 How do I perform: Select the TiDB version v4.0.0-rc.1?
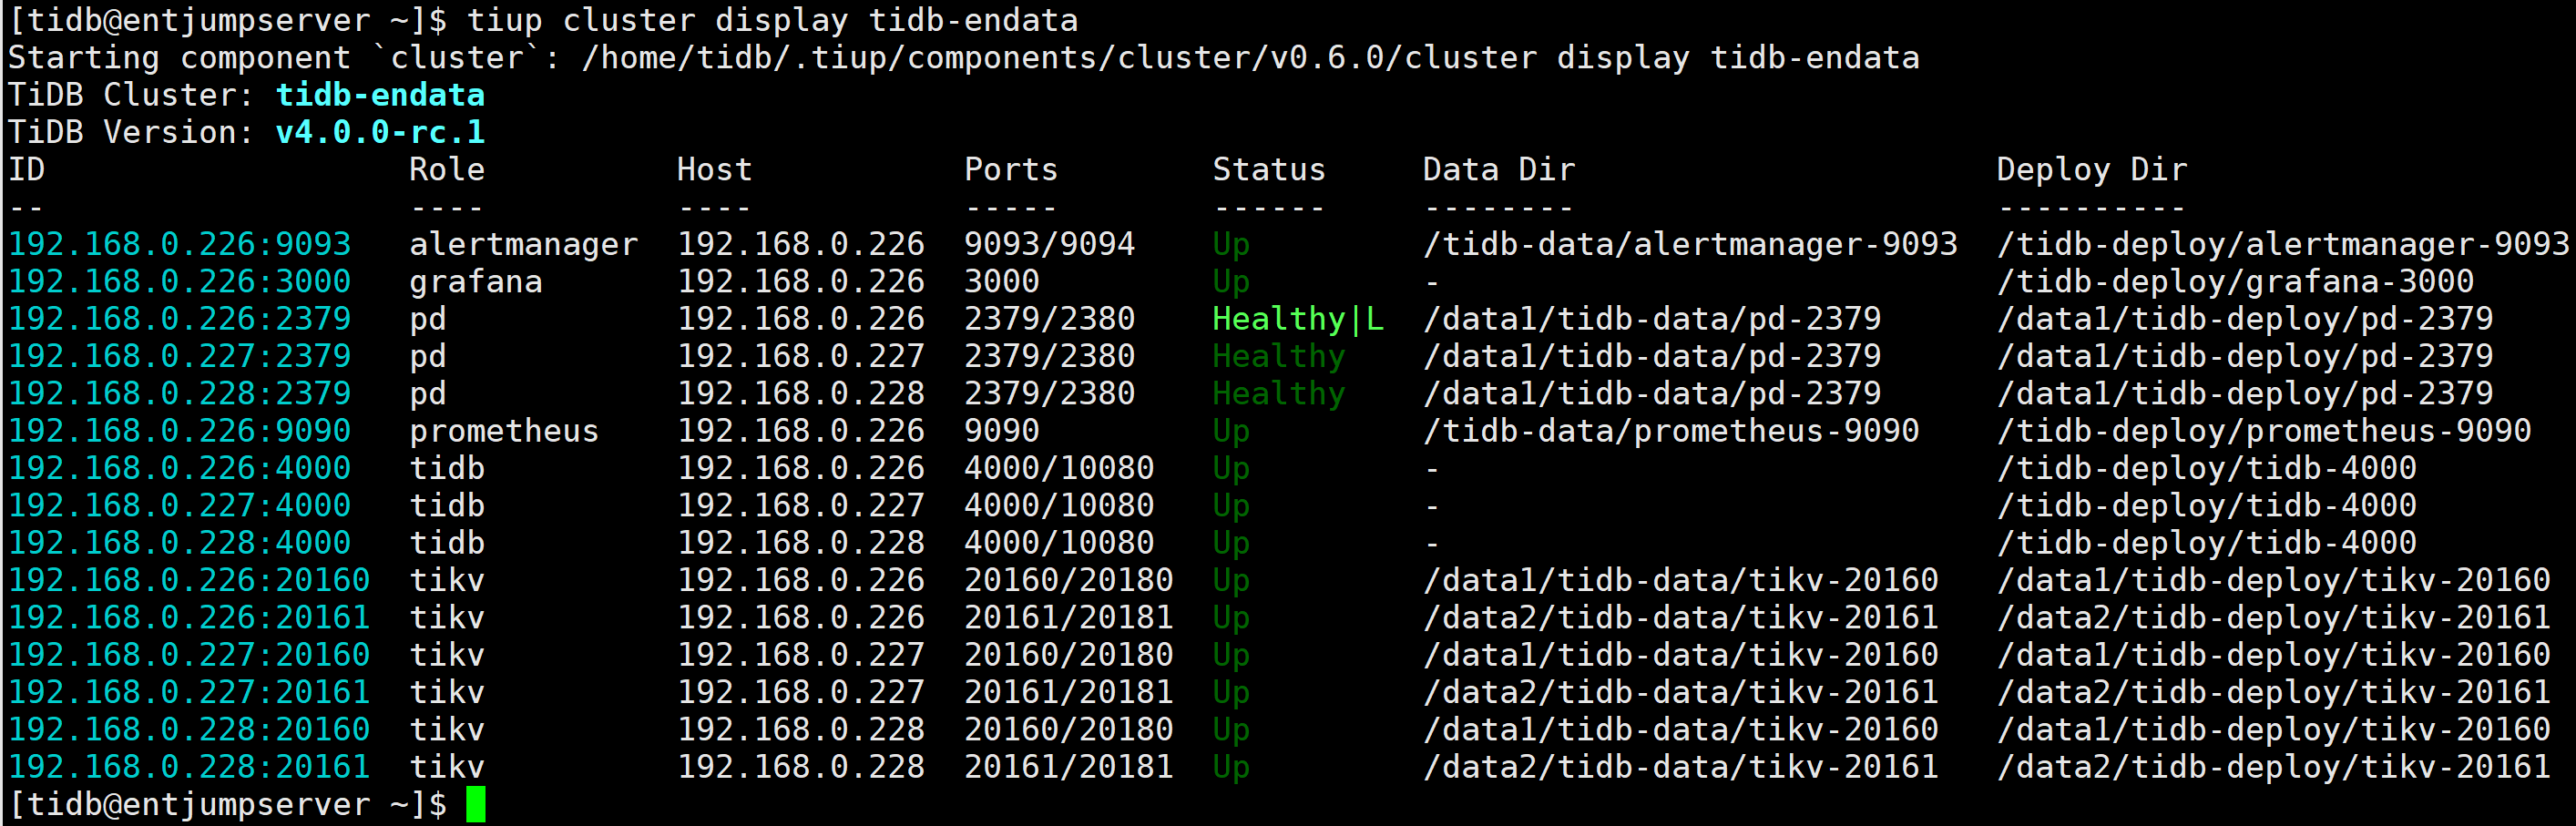(x=380, y=132)
